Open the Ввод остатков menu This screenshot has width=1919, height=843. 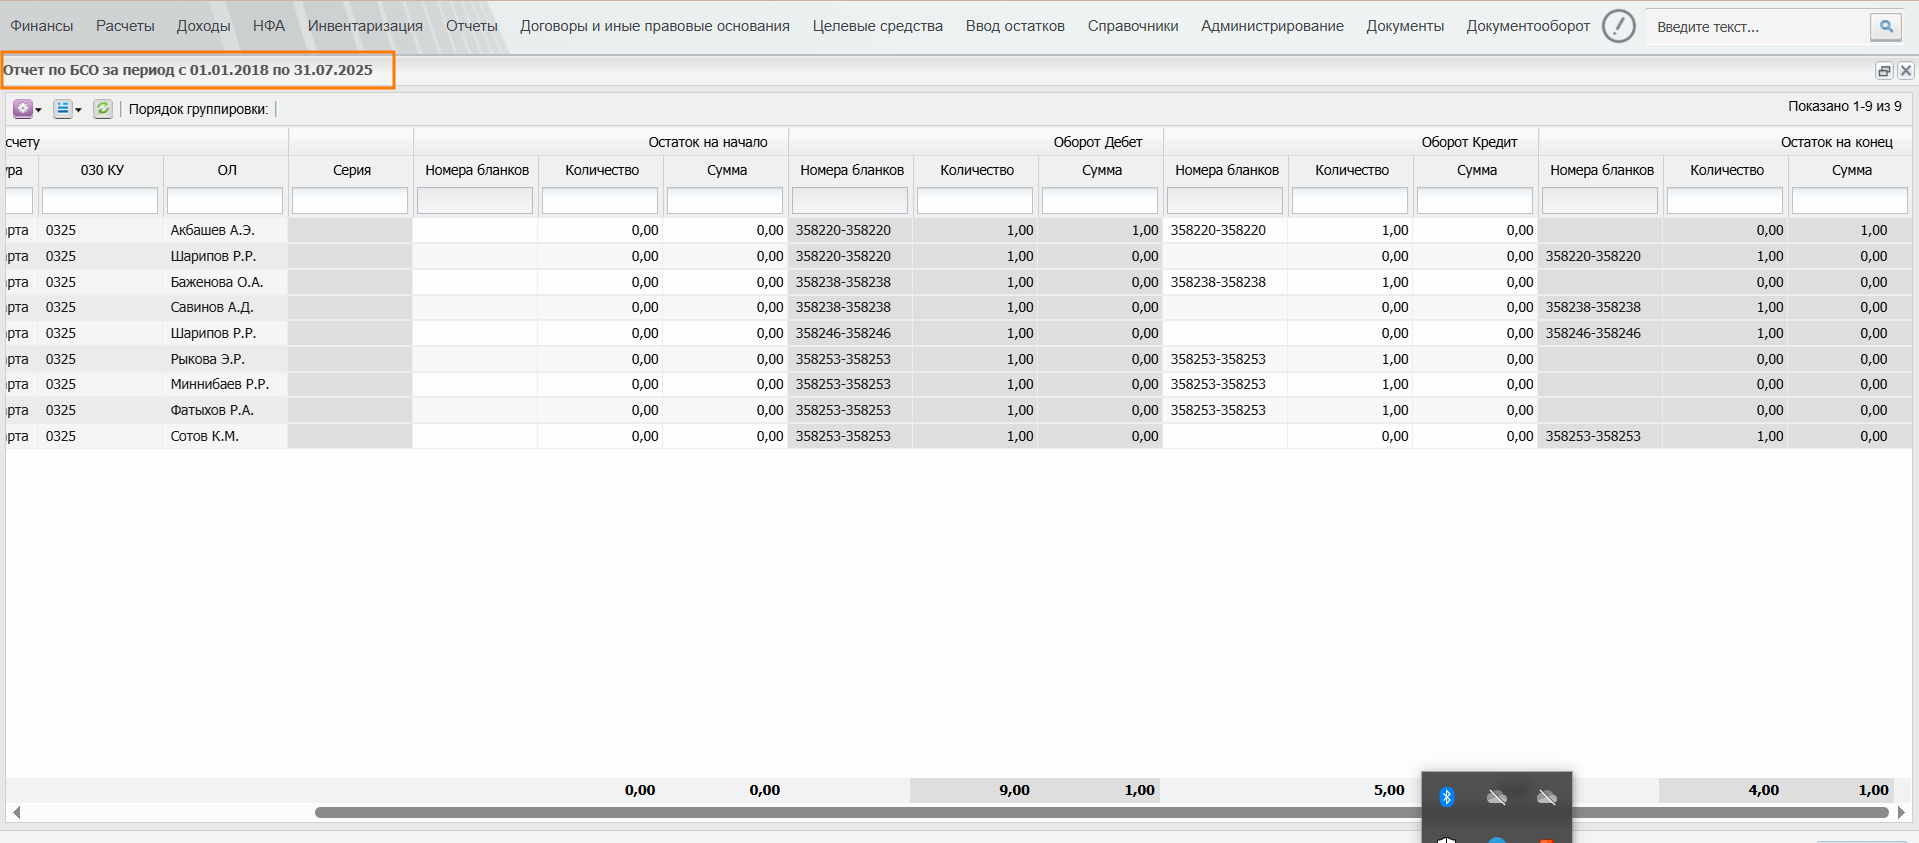pyautogui.click(x=1015, y=26)
